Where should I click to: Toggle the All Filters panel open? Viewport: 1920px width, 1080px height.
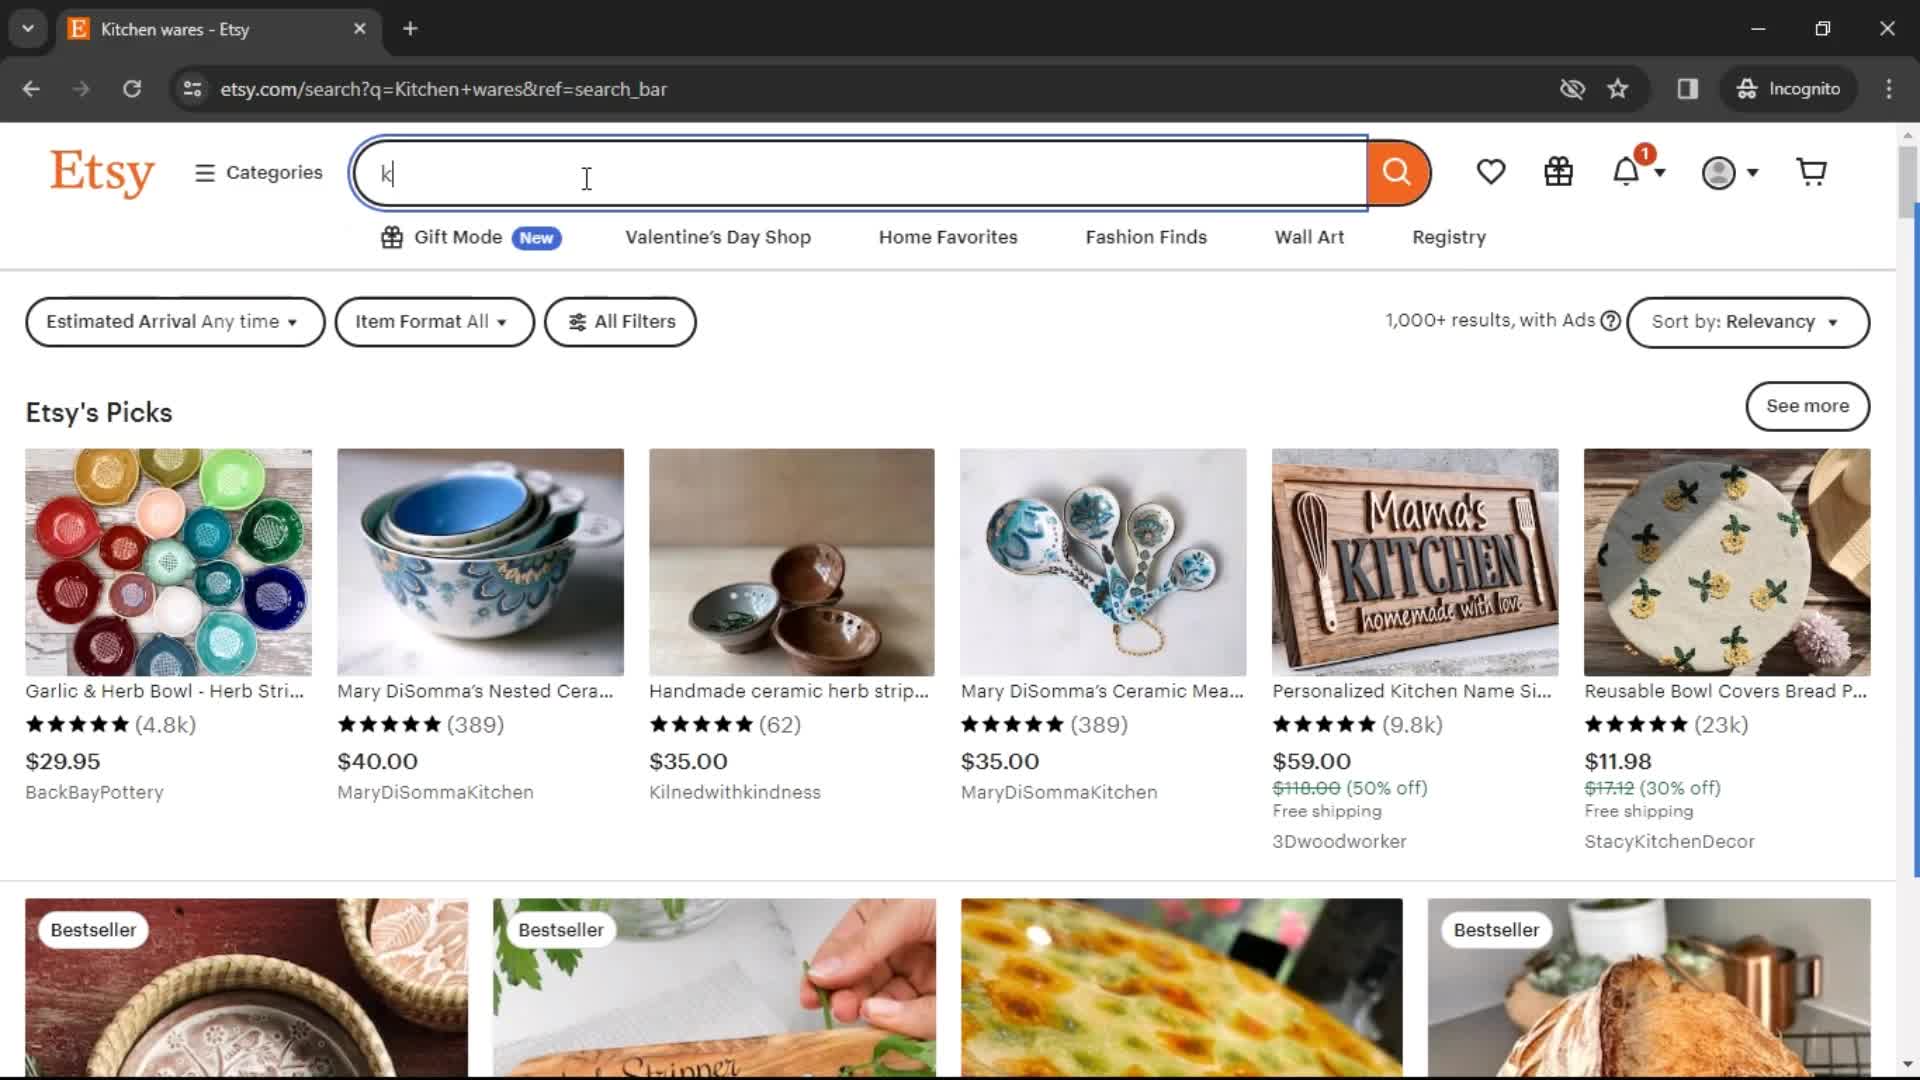pos(621,322)
